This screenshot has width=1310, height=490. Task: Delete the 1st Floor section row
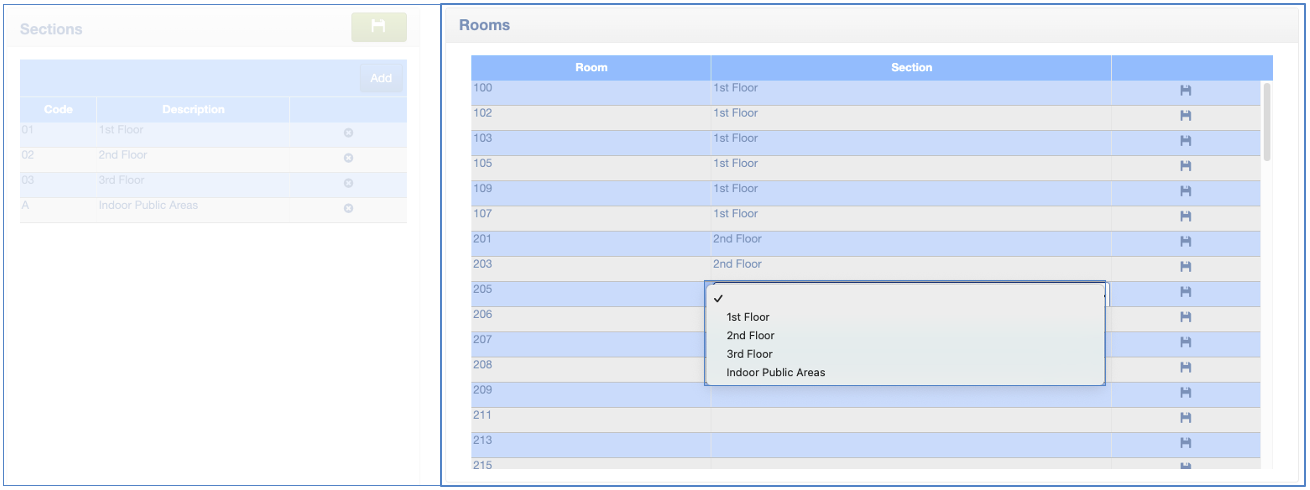coord(348,132)
